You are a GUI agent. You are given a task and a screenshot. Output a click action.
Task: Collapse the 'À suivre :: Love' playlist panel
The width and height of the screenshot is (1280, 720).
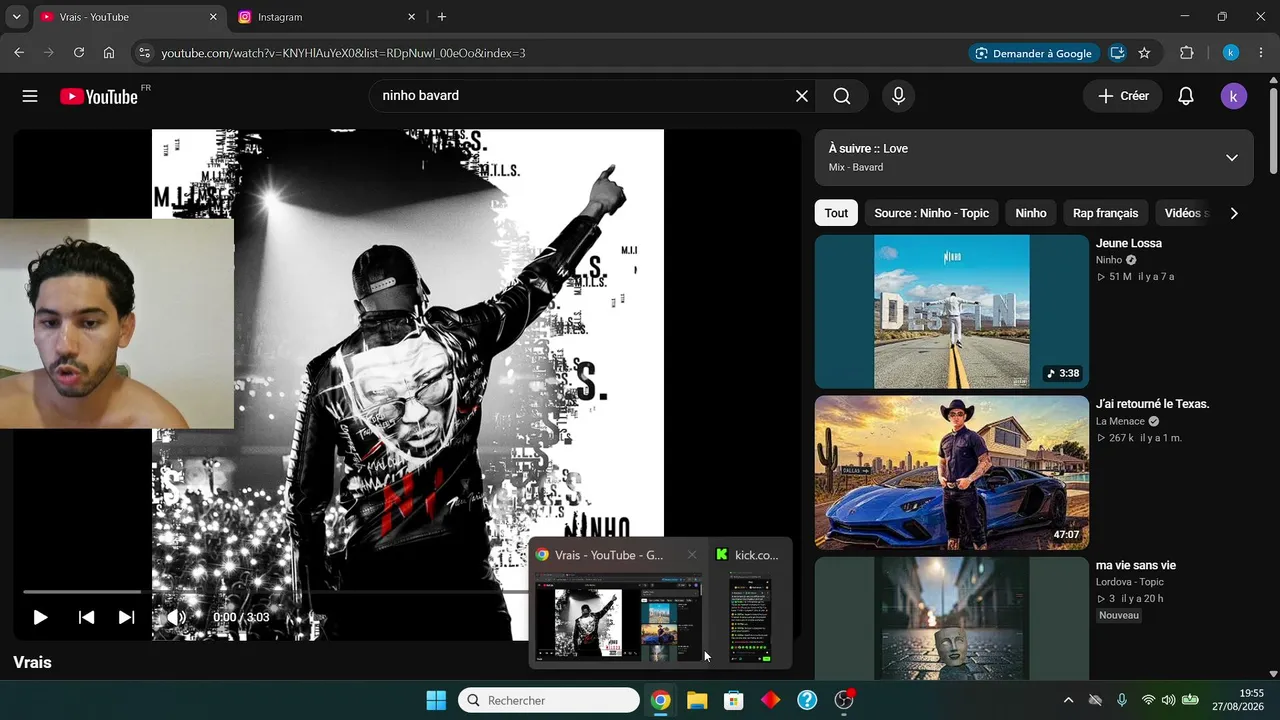click(1232, 157)
